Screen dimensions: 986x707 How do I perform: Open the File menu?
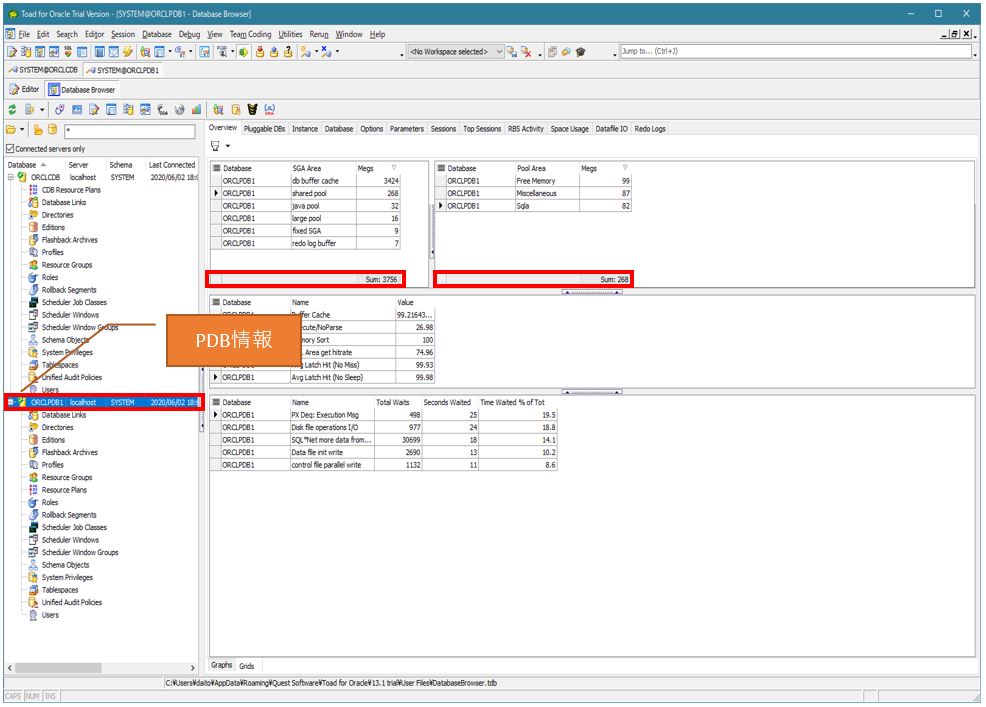25,34
